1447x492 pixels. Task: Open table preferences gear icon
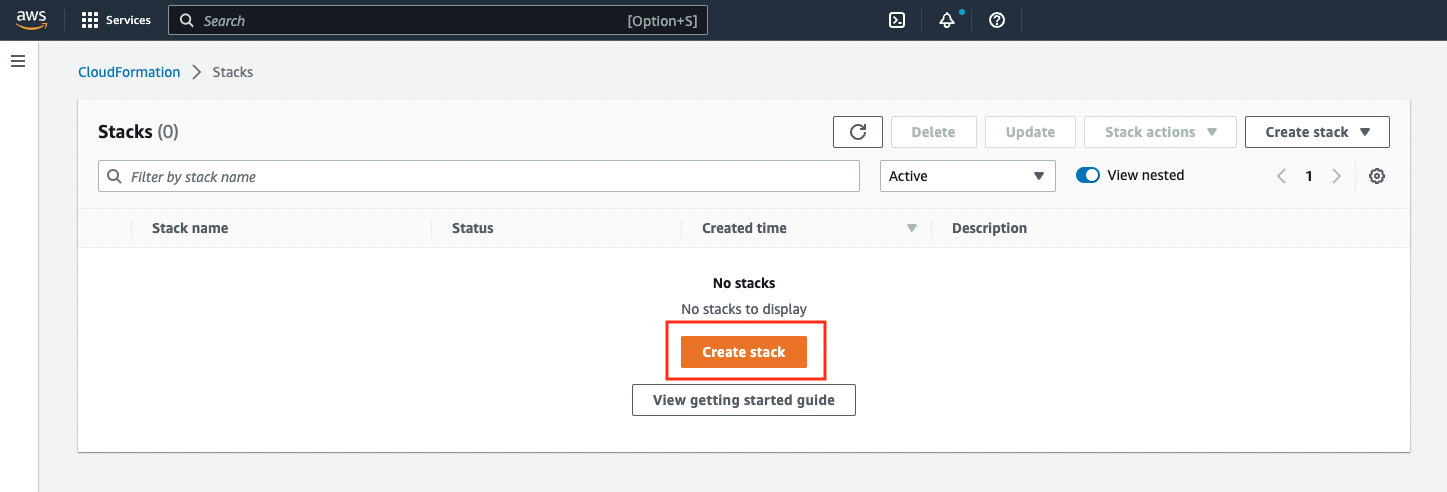[x=1377, y=176]
